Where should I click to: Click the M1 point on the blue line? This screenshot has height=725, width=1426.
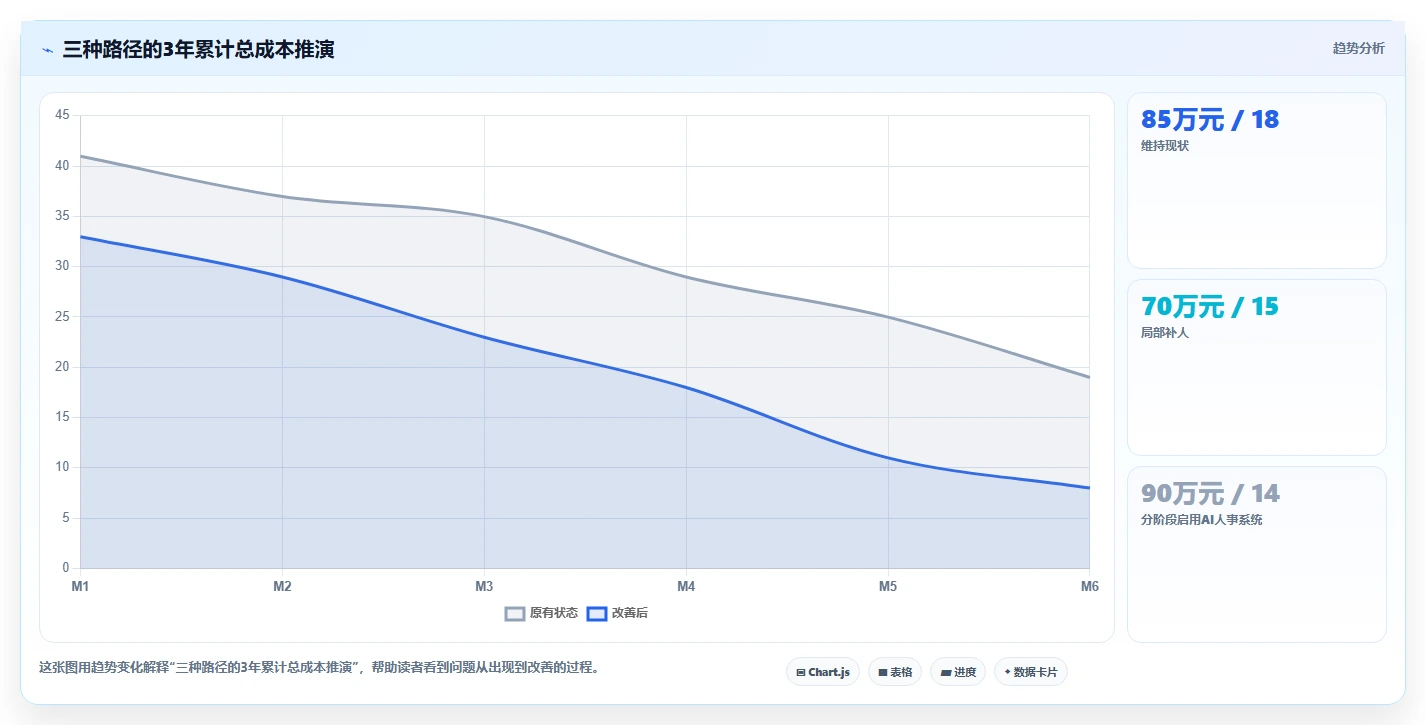tap(80, 237)
